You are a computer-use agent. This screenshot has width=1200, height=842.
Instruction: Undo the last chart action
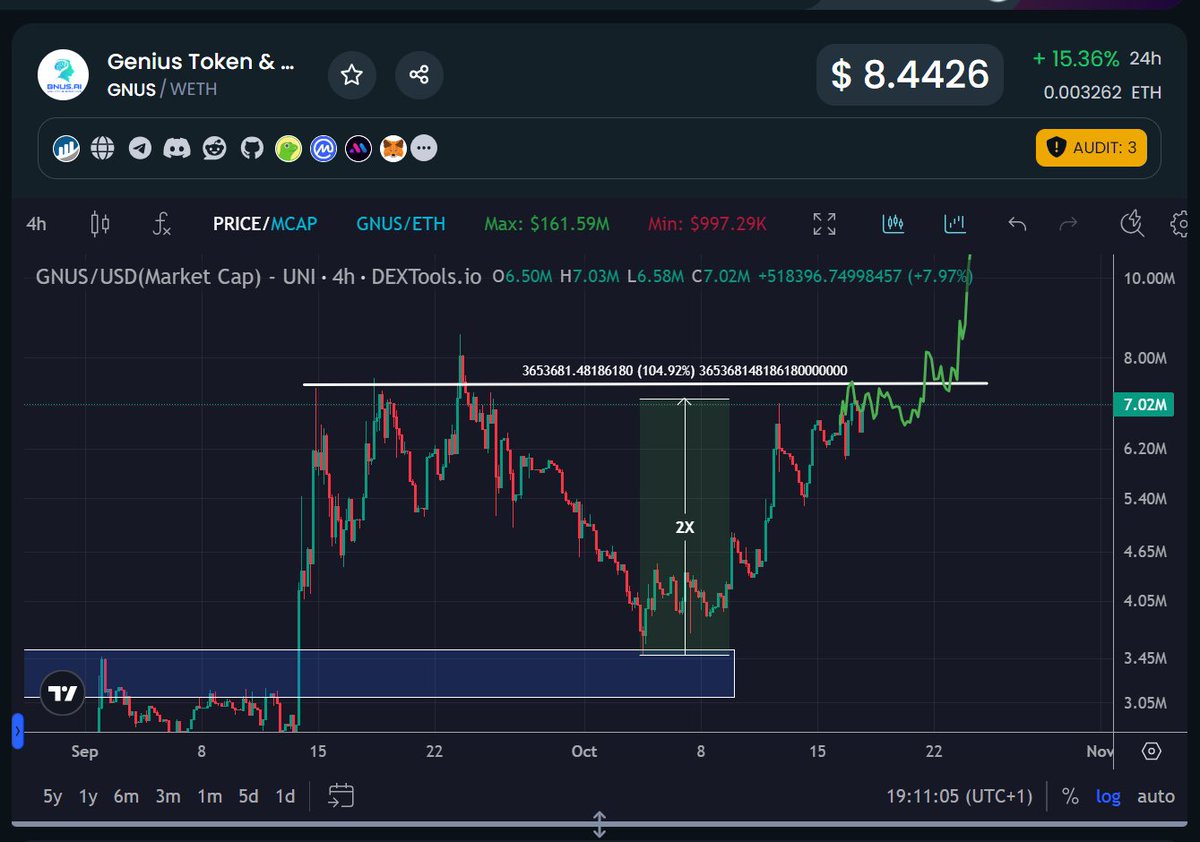point(1016,224)
